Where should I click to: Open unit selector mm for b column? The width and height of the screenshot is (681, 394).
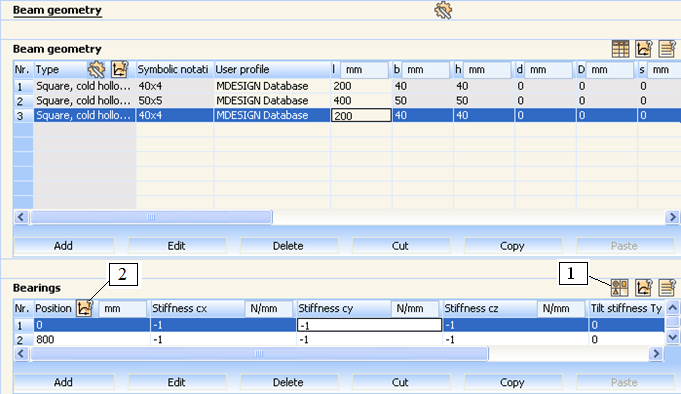pyautogui.click(x=425, y=70)
